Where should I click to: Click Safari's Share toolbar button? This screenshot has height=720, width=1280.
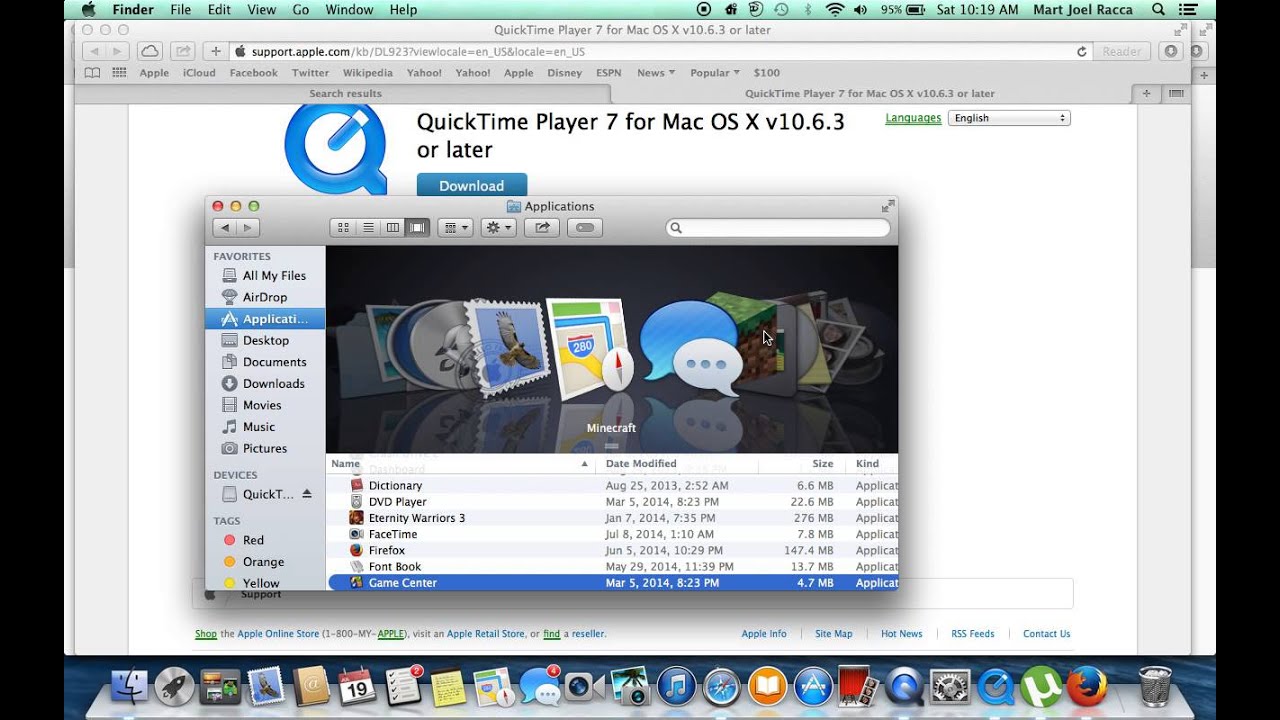coord(182,51)
